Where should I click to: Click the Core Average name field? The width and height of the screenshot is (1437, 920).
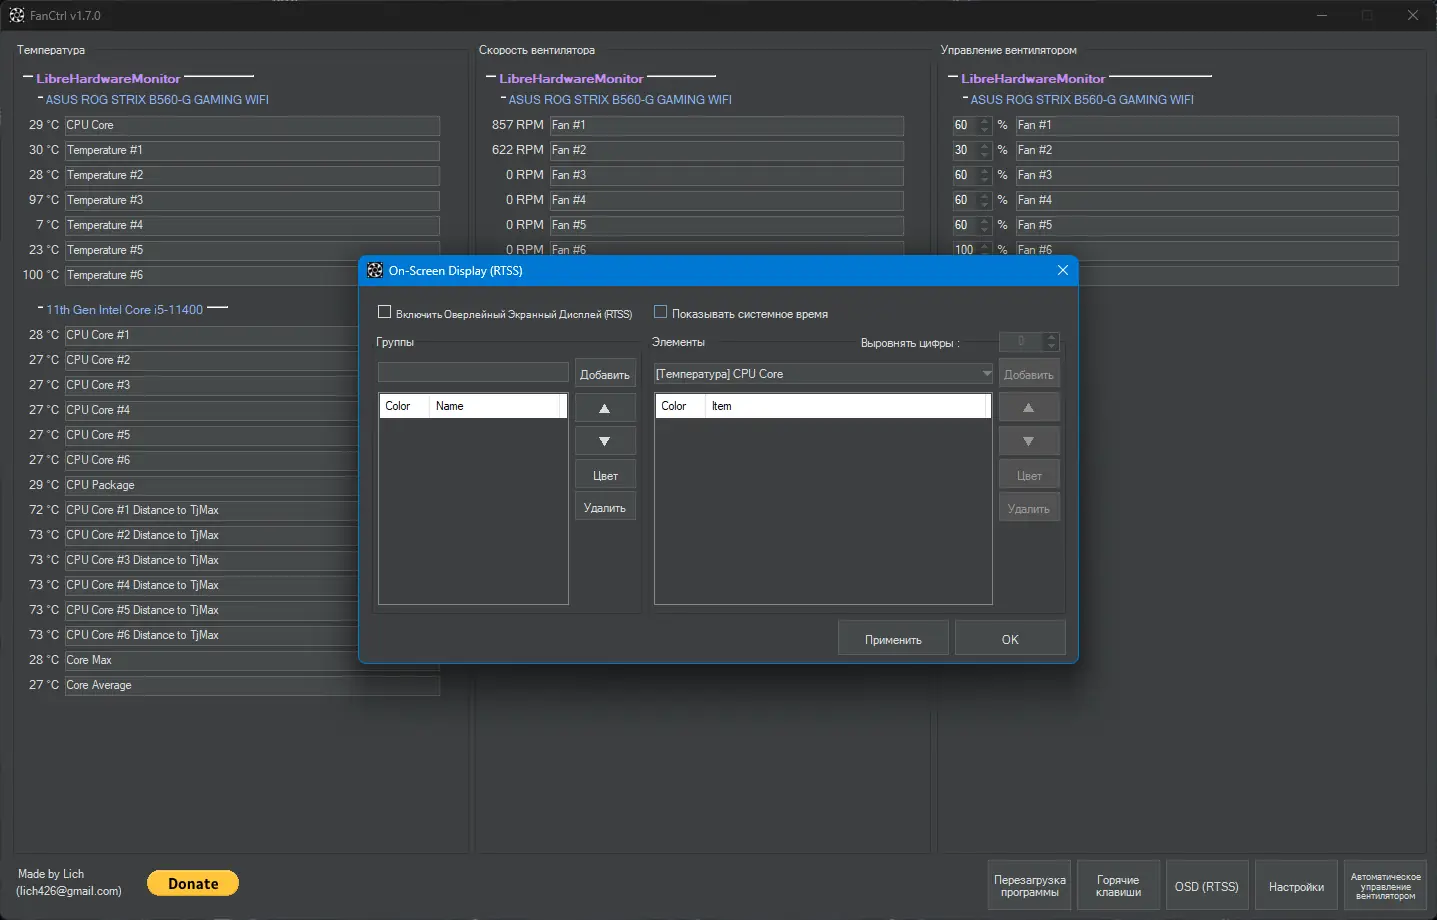(x=252, y=685)
